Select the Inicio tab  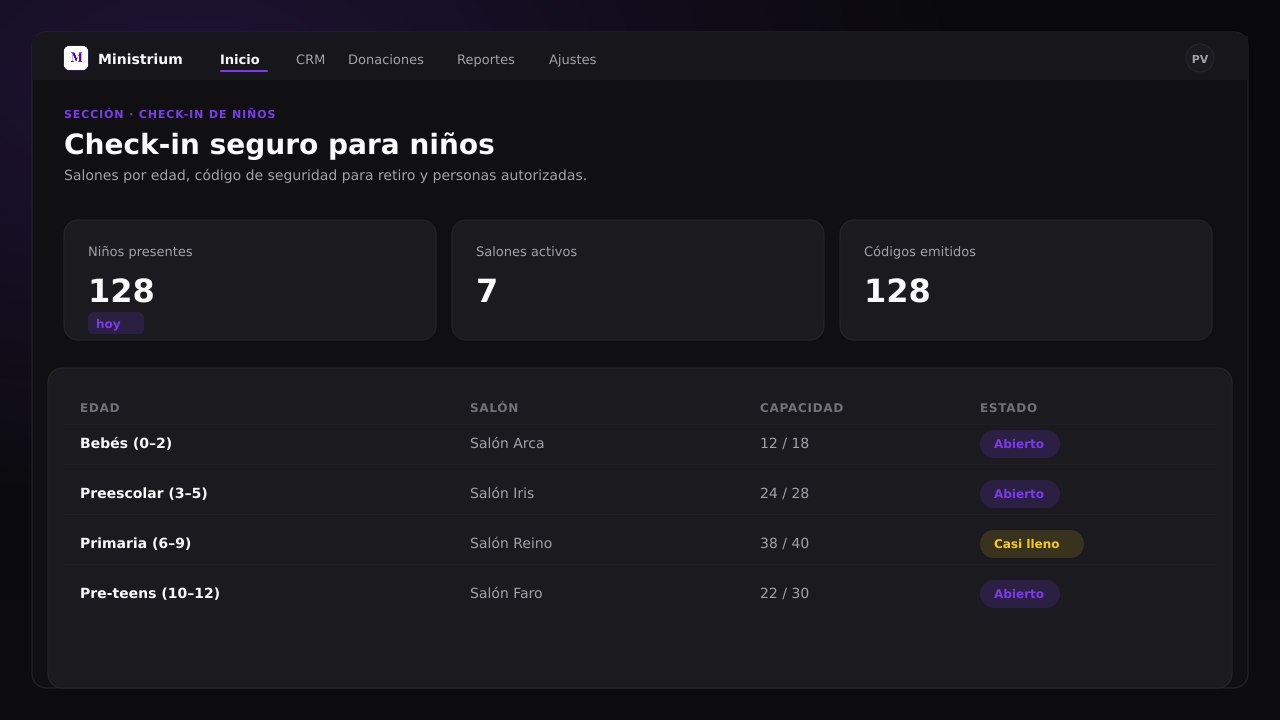240,59
